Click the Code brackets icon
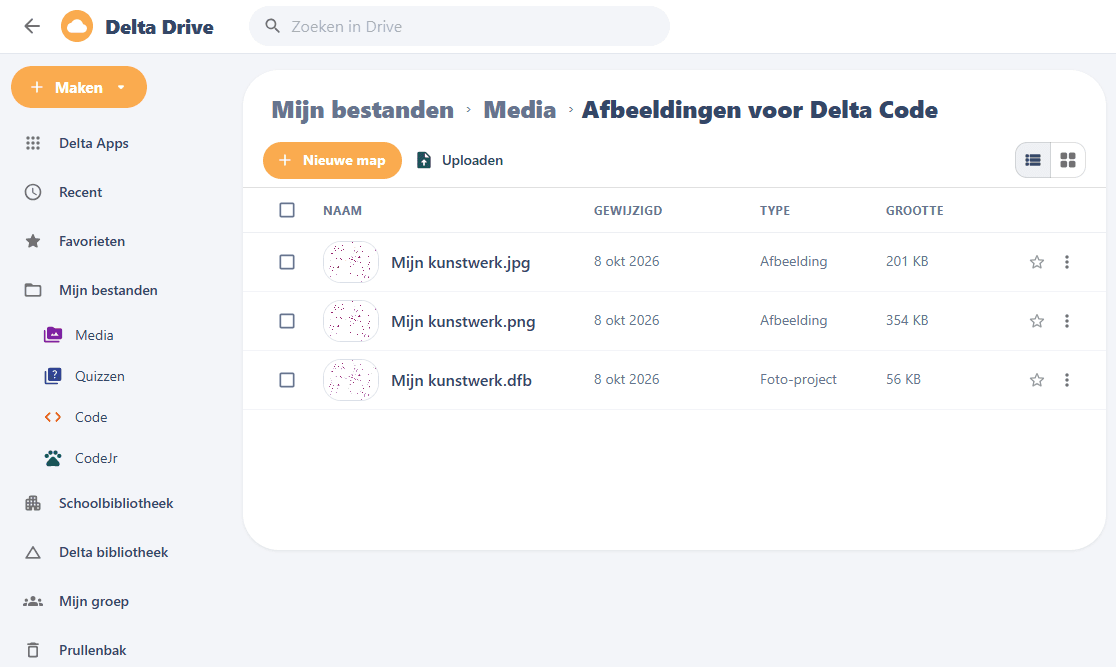This screenshot has height=667, width=1116. [53, 417]
